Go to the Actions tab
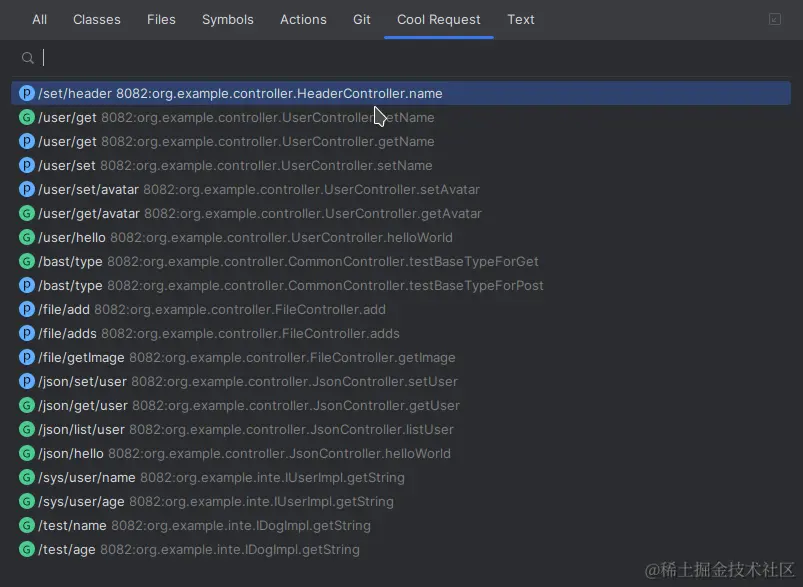 click(x=303, y=19)
